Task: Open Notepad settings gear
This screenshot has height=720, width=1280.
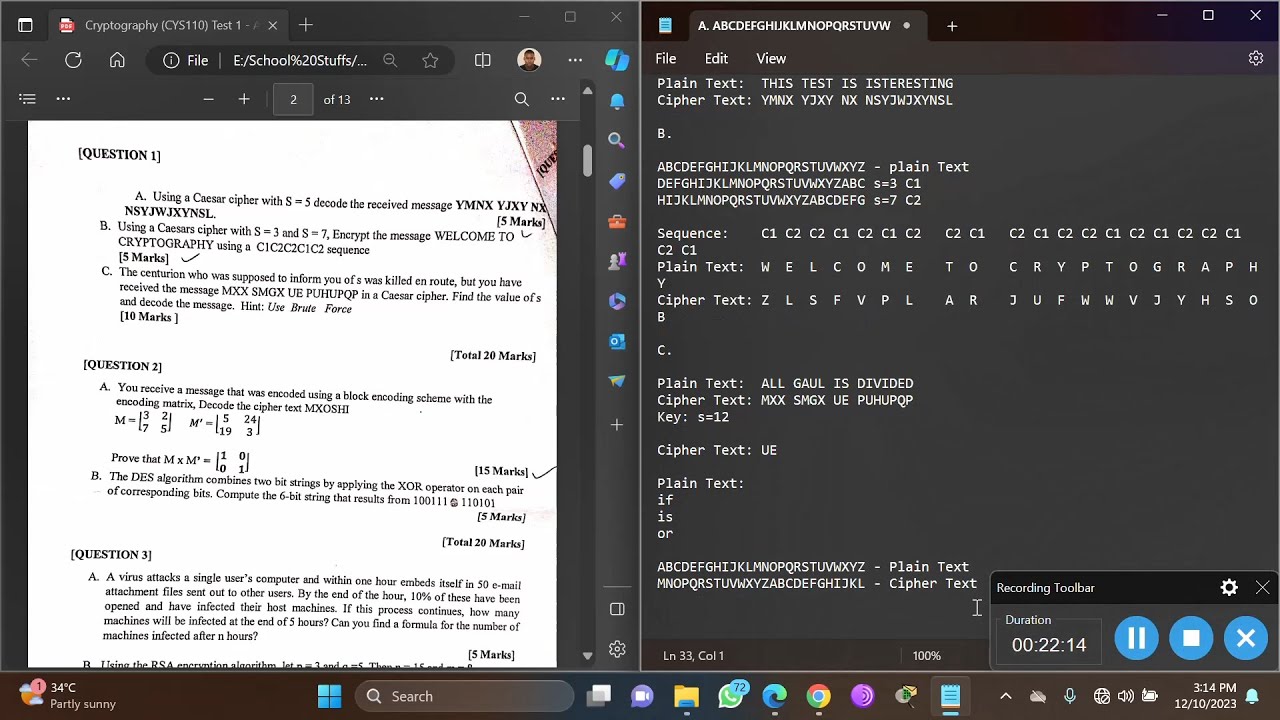Action: [1256, 58]
